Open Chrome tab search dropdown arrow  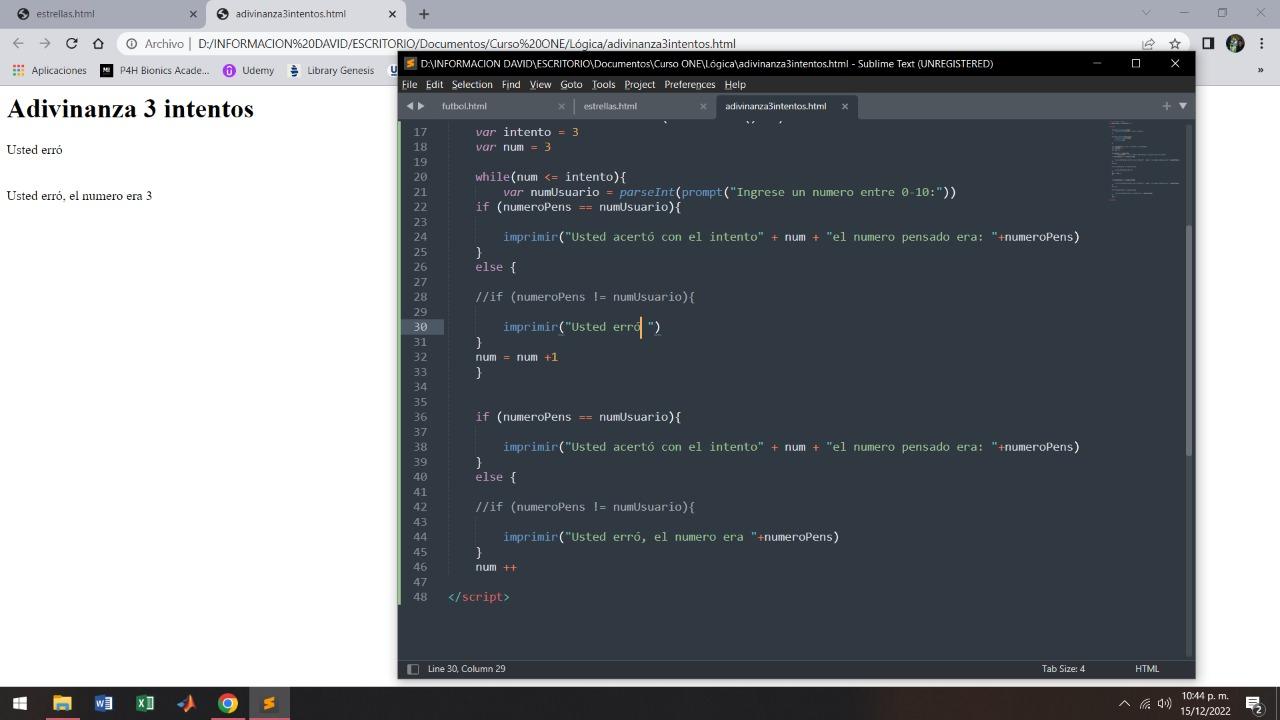coord(1146,13)
